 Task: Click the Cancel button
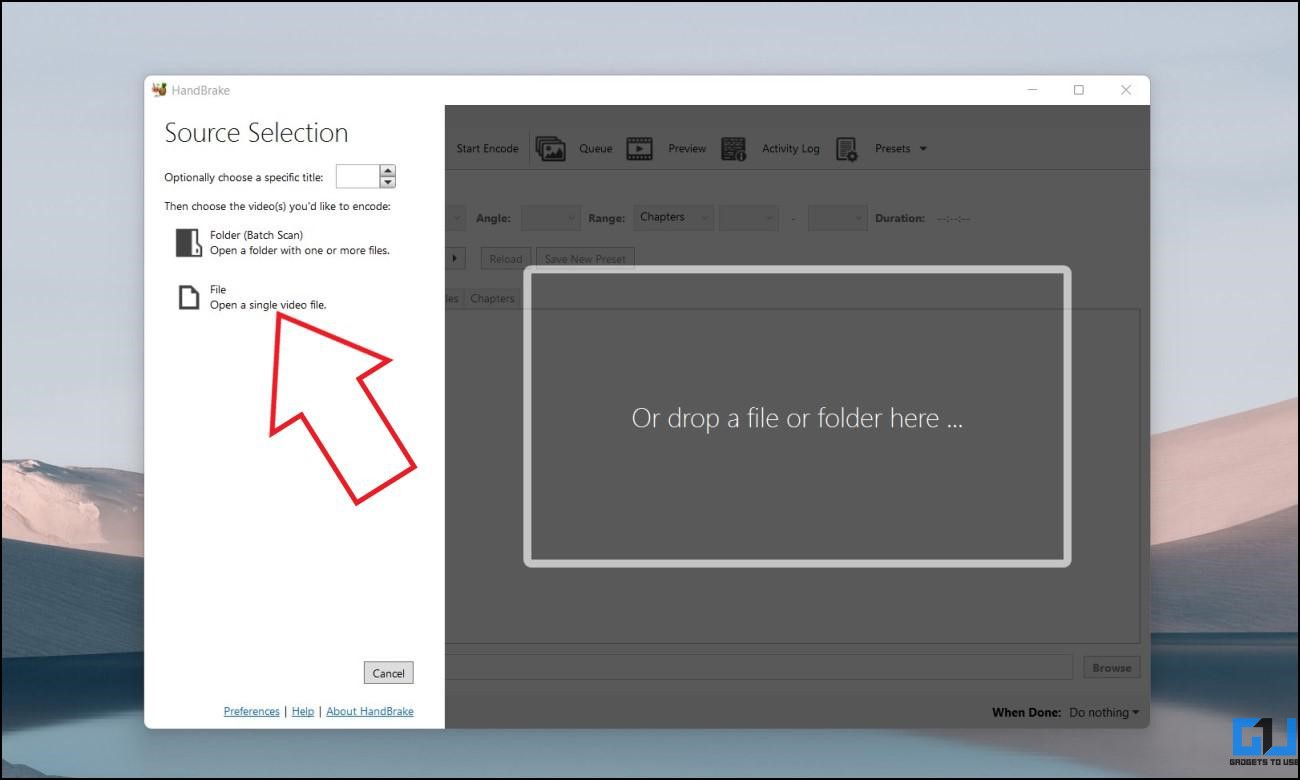388,673
